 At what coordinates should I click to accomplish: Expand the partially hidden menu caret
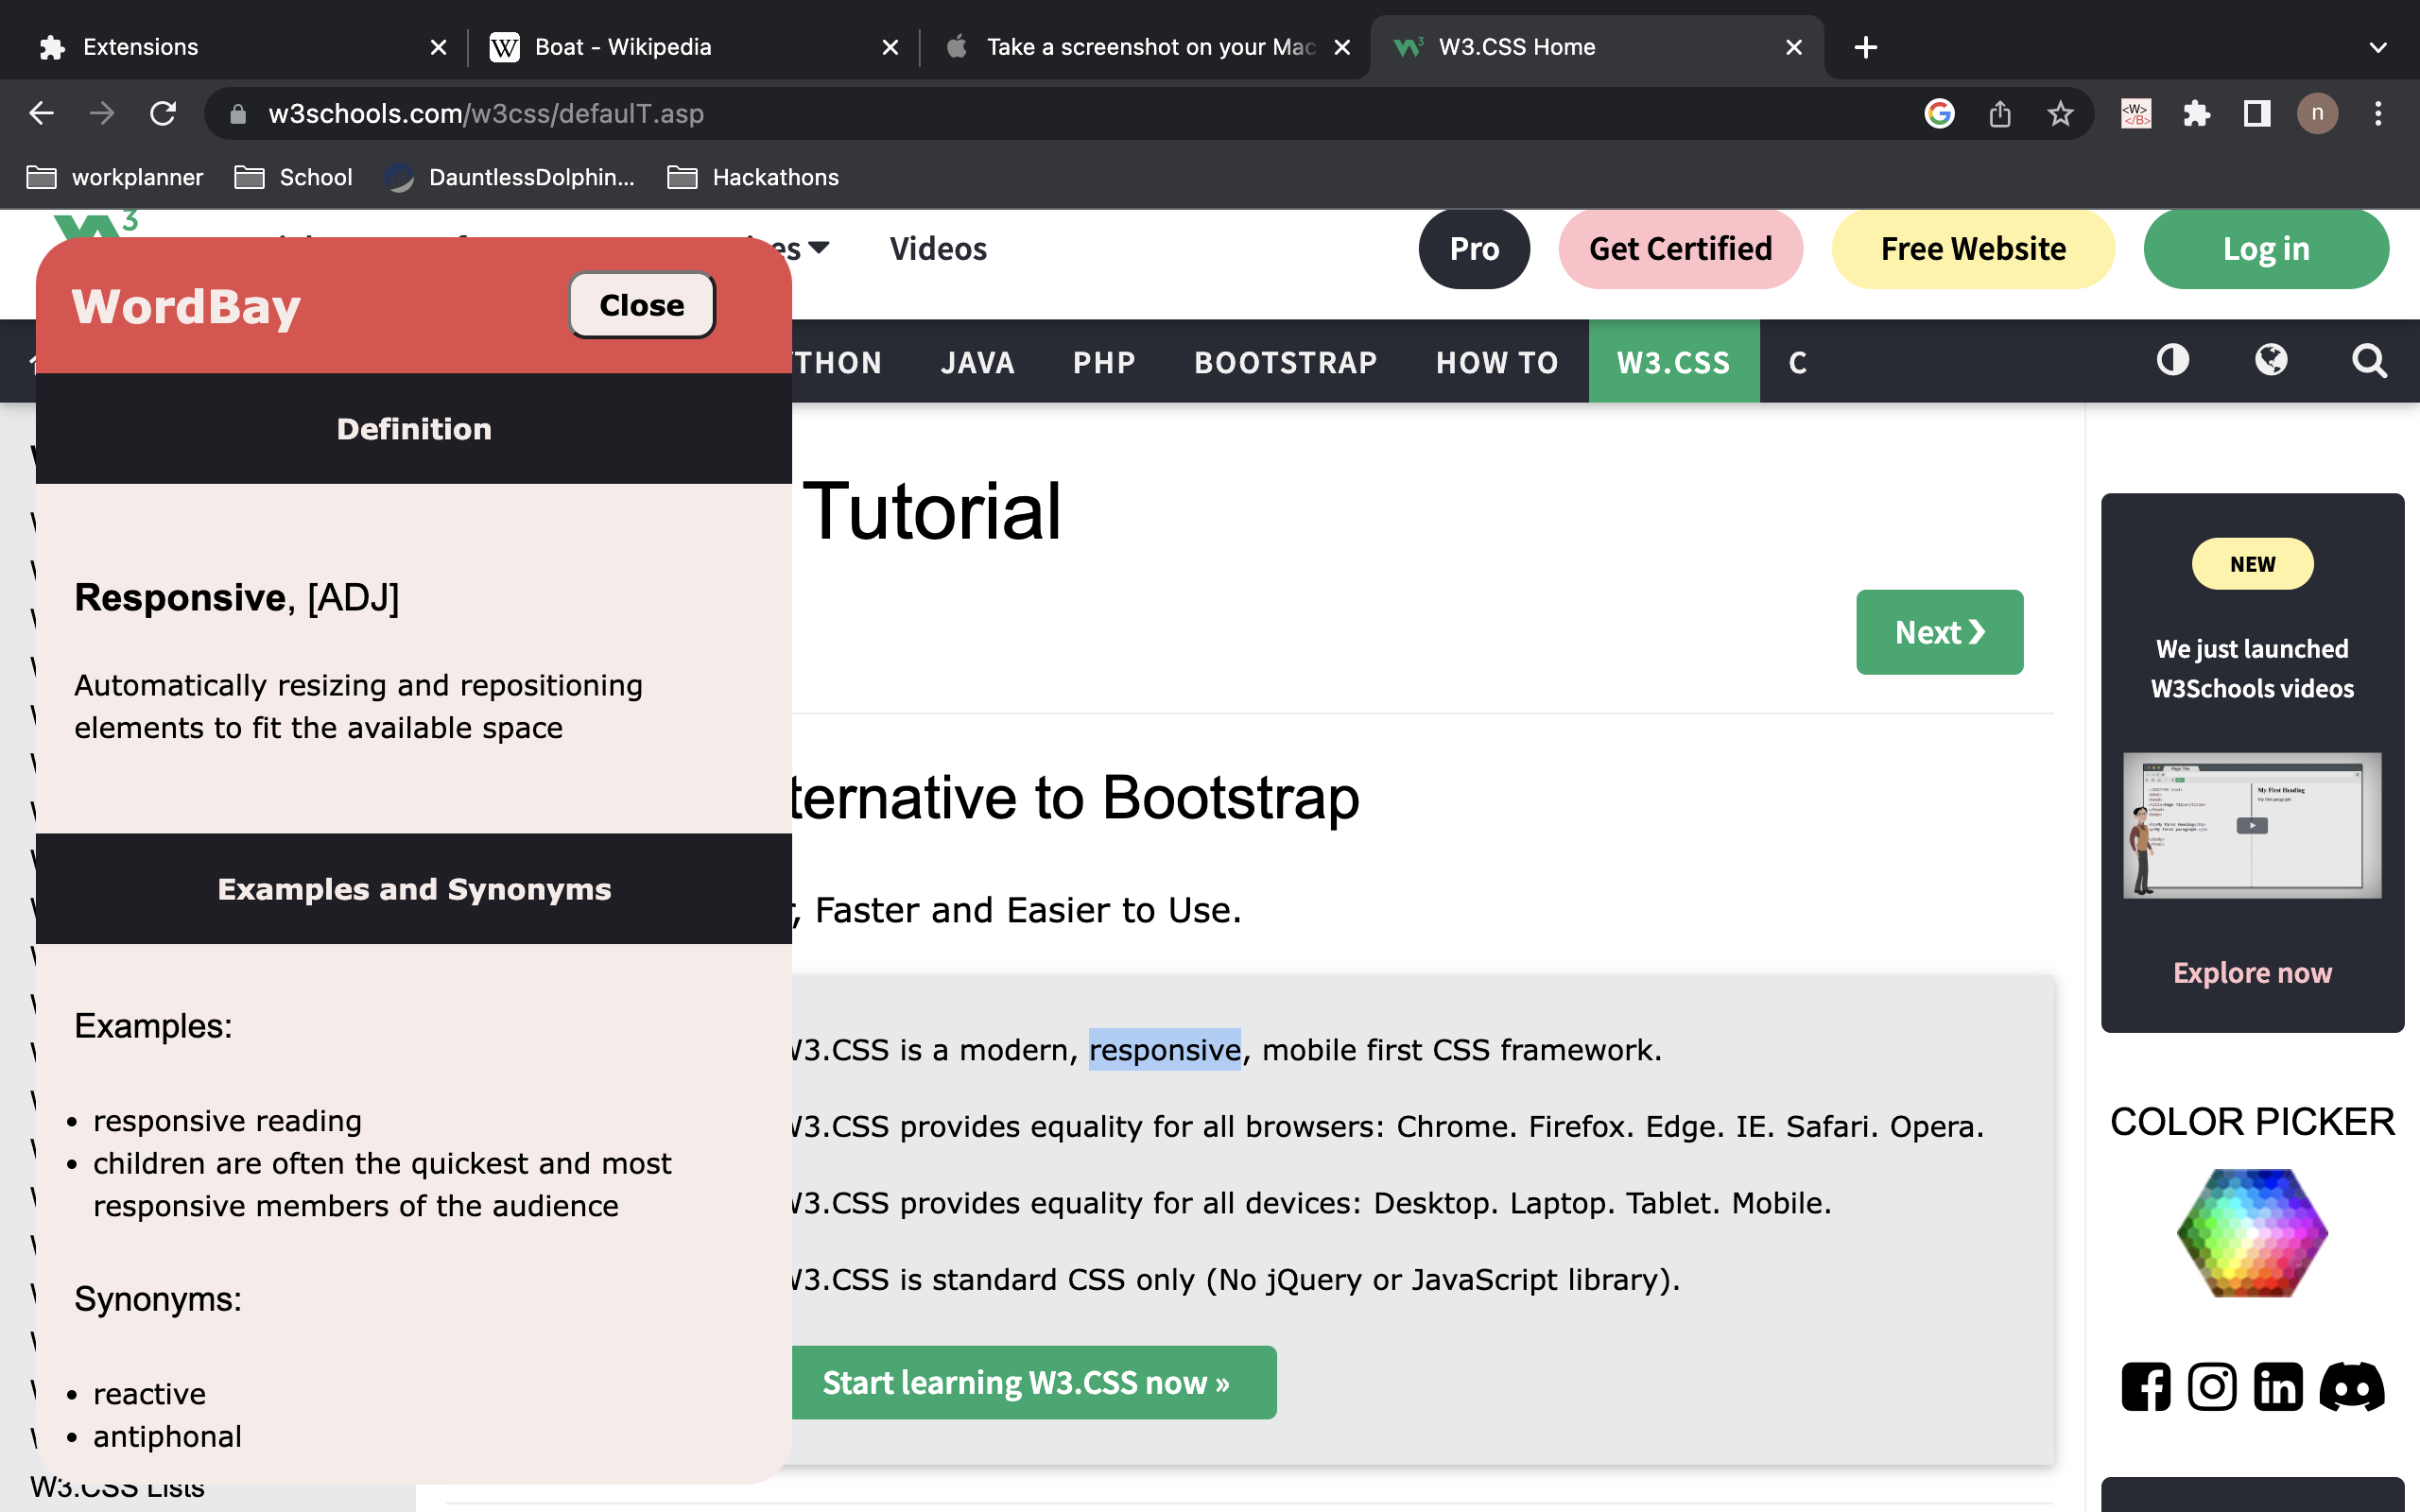819,247
